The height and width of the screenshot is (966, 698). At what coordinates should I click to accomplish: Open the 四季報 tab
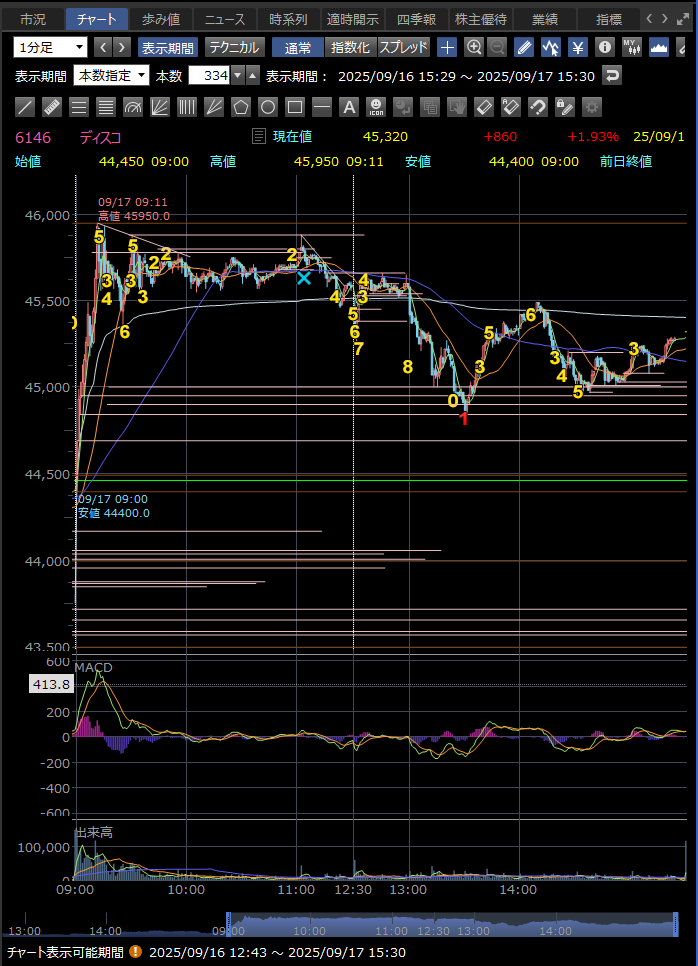tap(416, 19)
